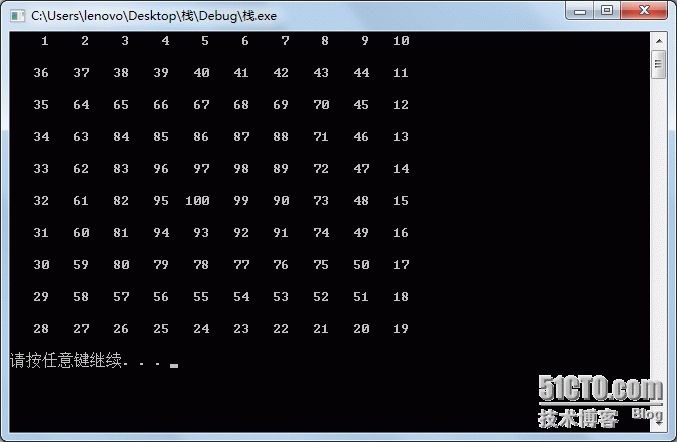Click the number 32 in first column
This screenshot has width=677, height=442.
pos(41,201)
